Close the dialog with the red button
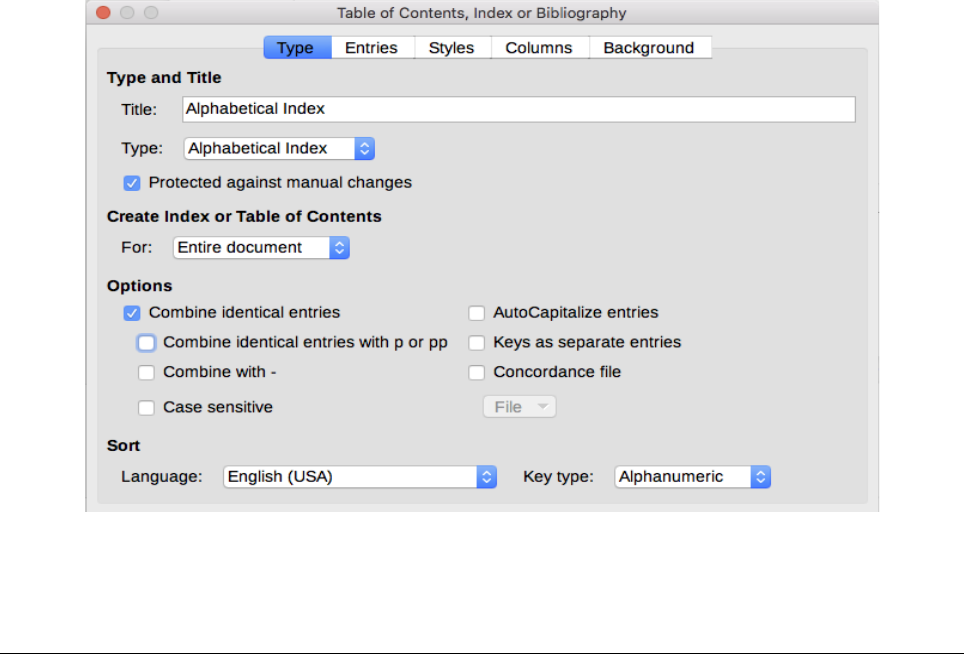The image size is (964, 654). [104, 13]
